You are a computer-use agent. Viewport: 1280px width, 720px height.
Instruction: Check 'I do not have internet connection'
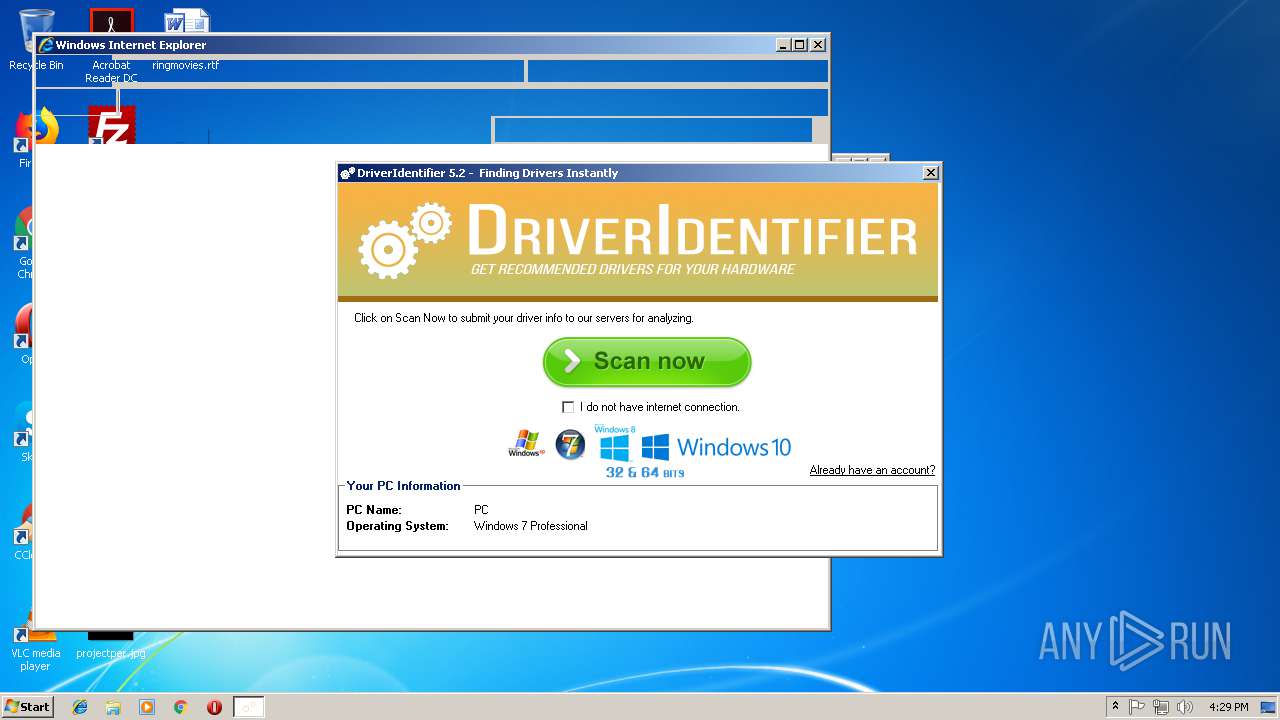[x=568, y=407]
